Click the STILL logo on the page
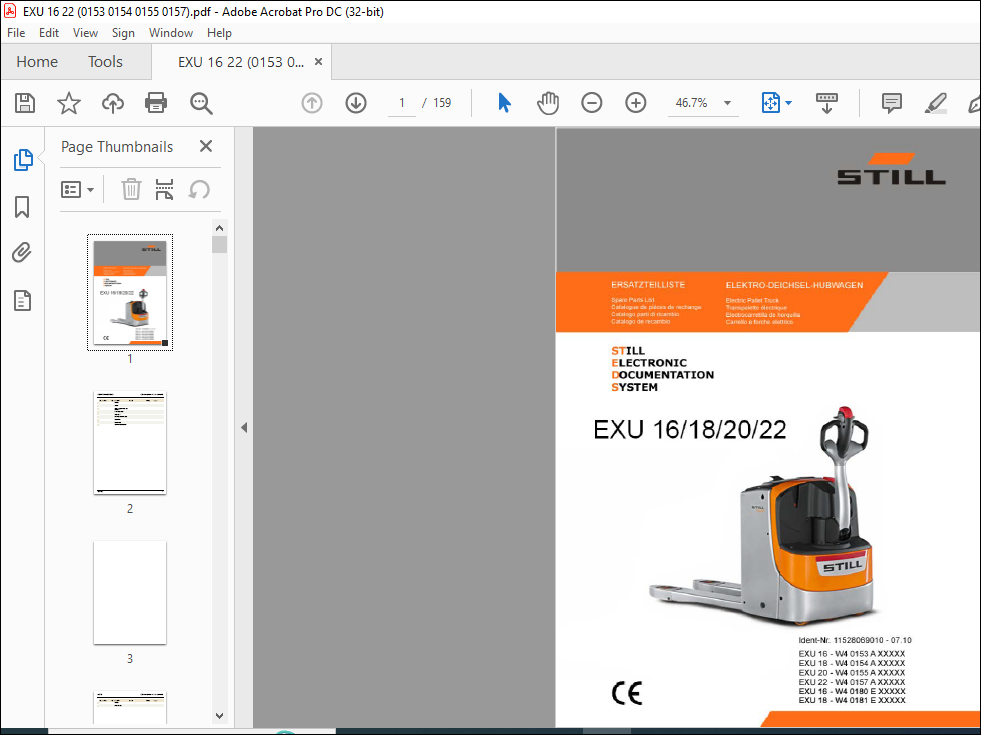The width and height of the screenshot is (981, 735). click(x=892, y=169)
